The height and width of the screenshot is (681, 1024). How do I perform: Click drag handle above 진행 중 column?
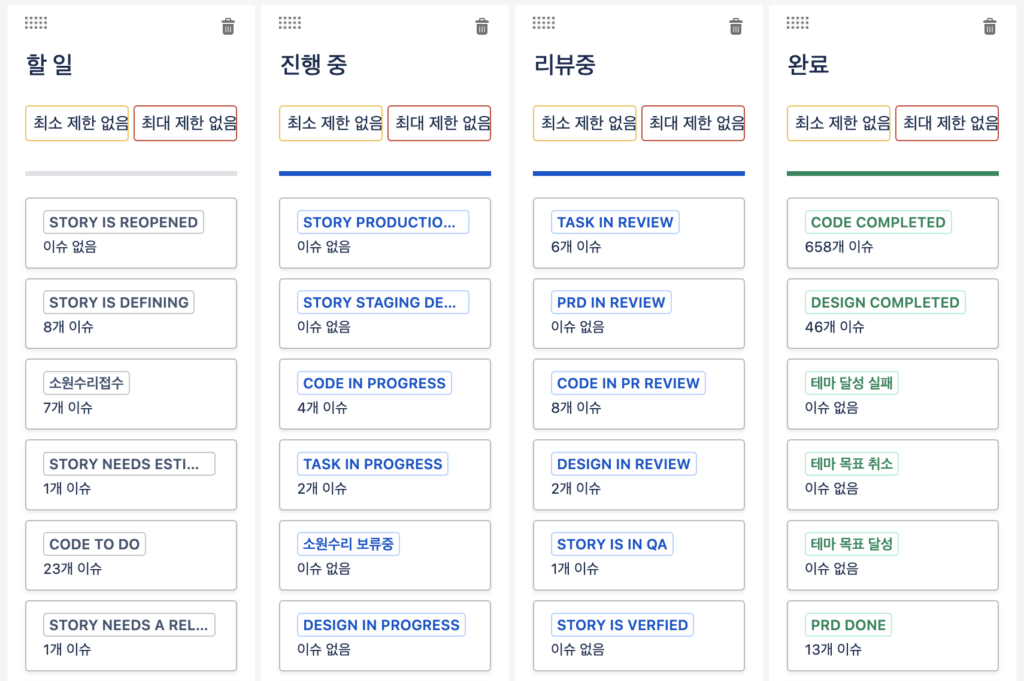tap(290, 23)
